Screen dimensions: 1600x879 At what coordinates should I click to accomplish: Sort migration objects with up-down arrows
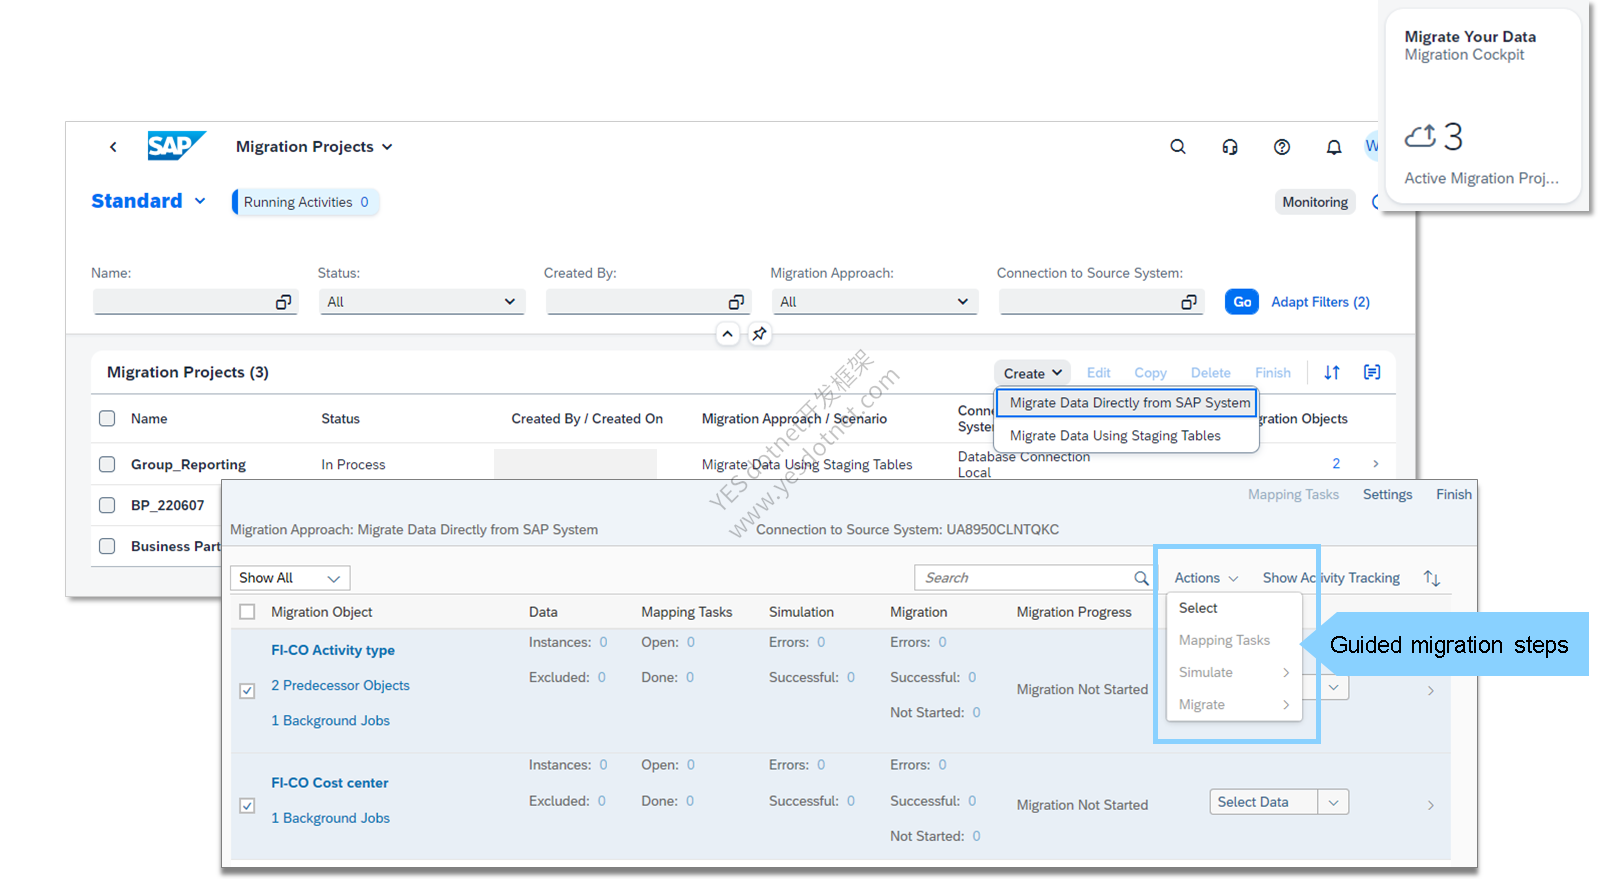pos(1432,578)
